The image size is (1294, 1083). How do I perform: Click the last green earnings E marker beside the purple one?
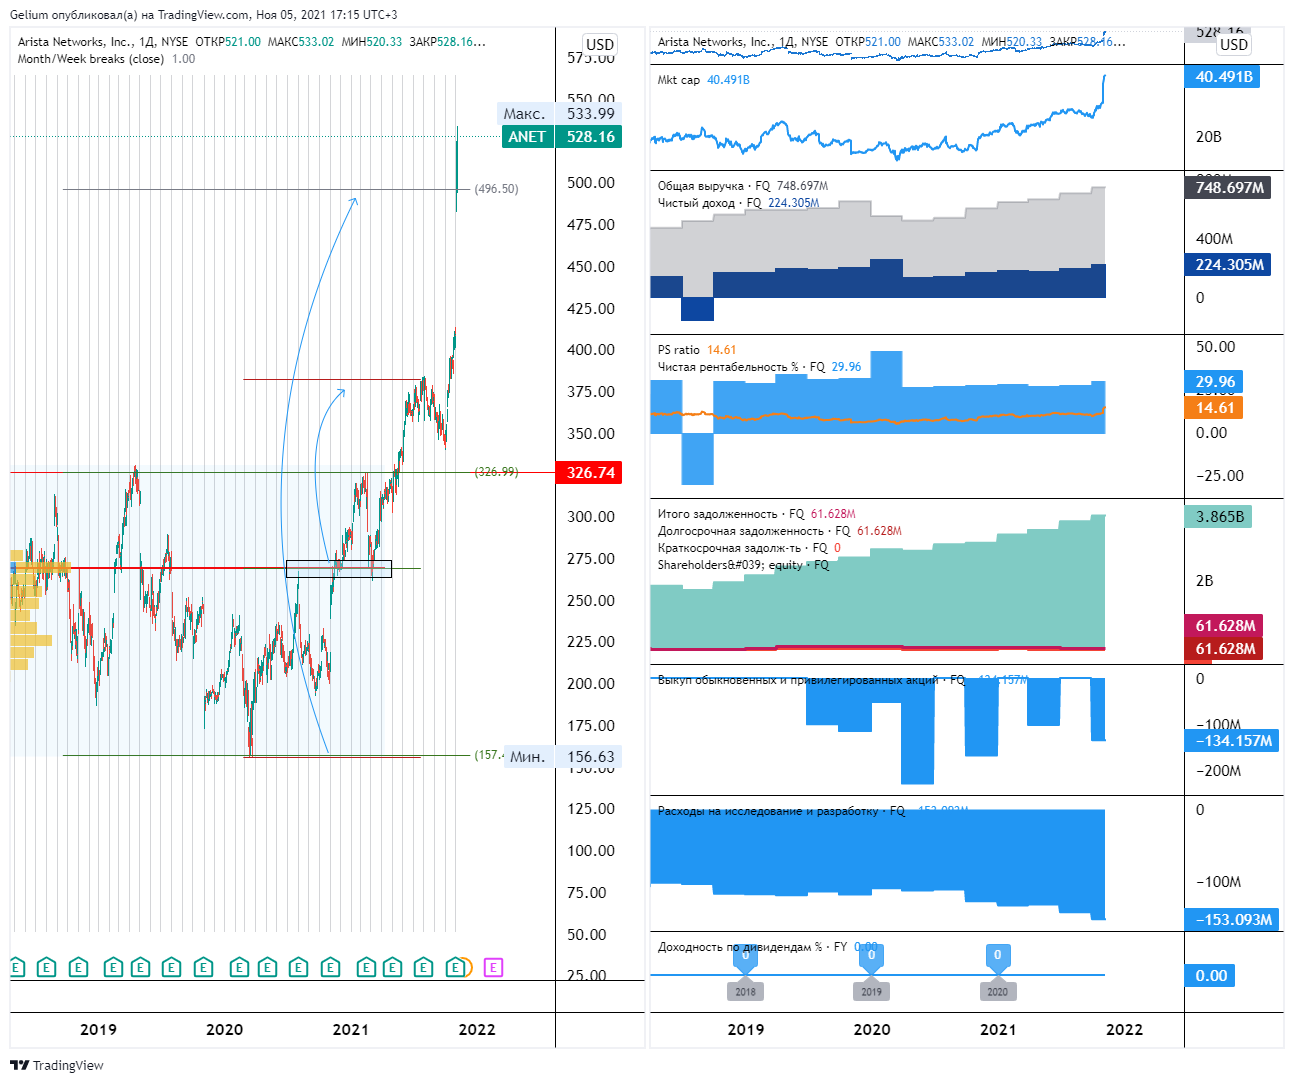456,967
